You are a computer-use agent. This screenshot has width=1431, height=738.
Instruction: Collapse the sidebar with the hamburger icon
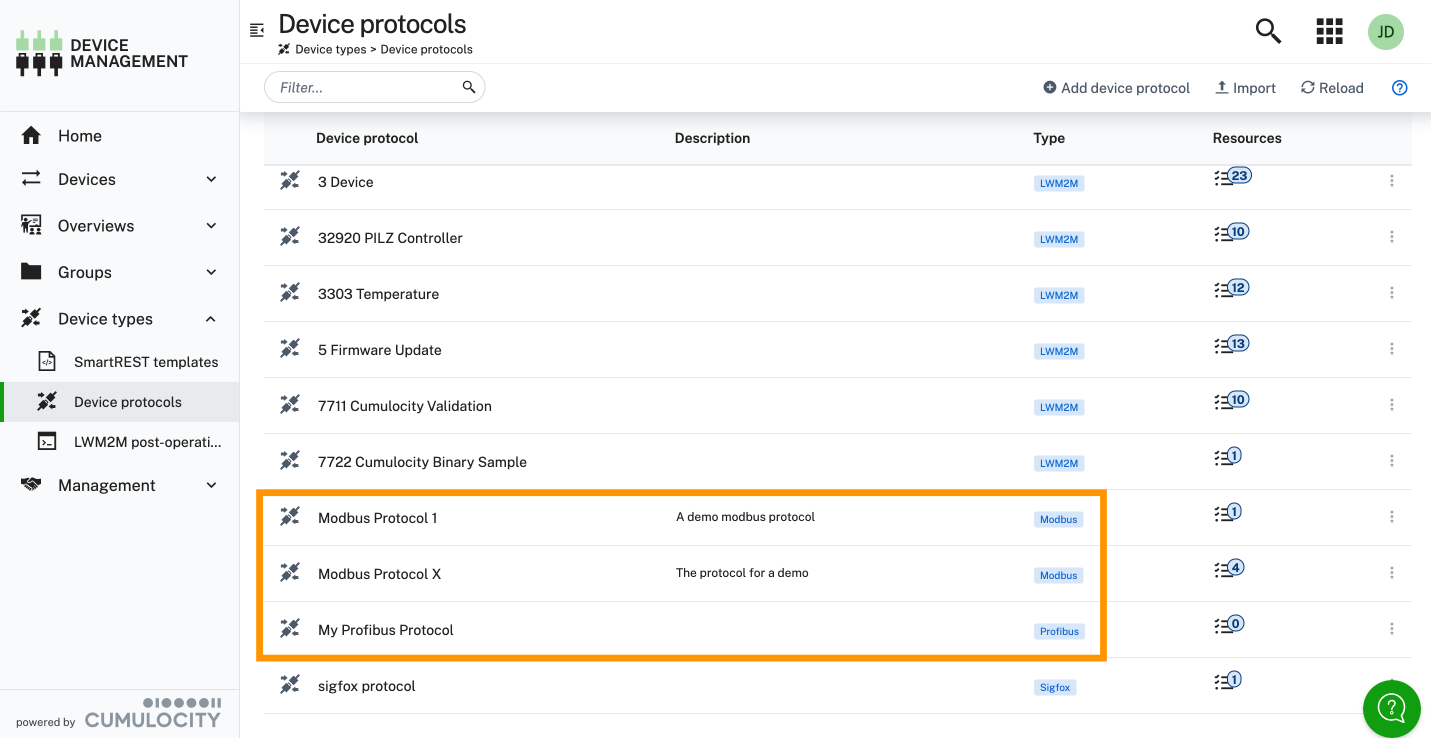click(x=257, y=31)
